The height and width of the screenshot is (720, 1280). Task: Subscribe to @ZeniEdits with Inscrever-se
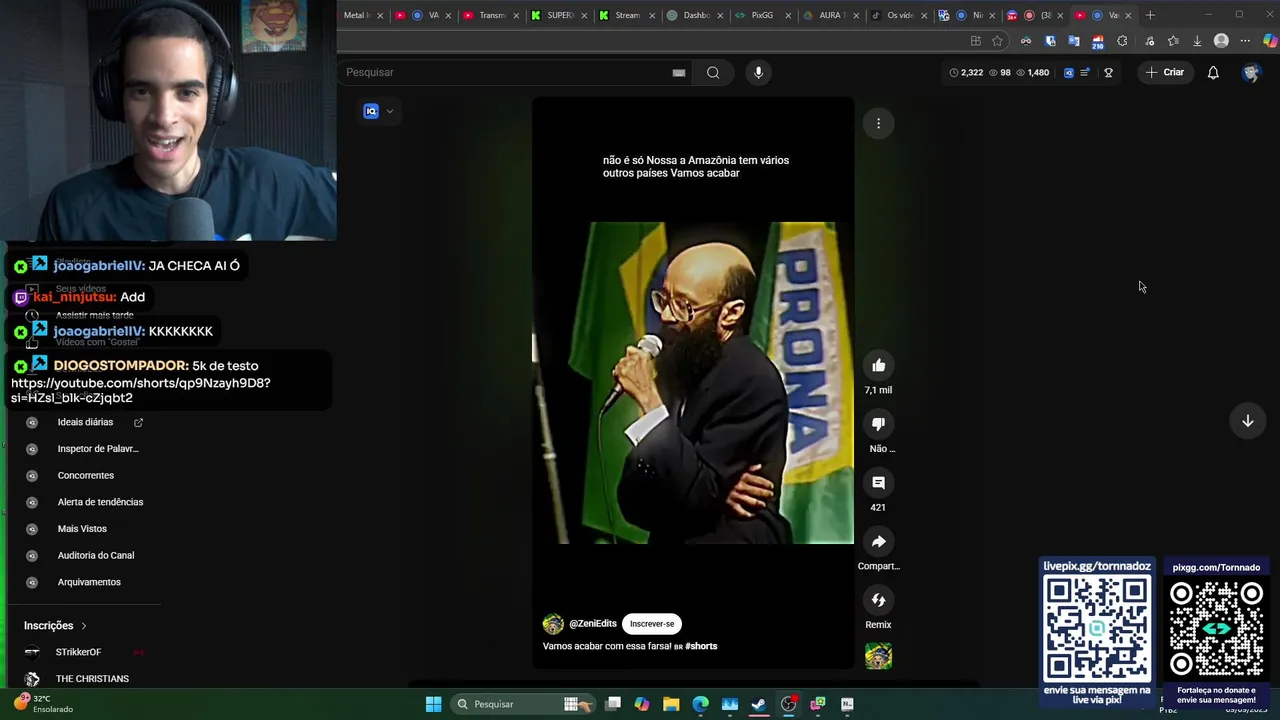pos(652,624)
